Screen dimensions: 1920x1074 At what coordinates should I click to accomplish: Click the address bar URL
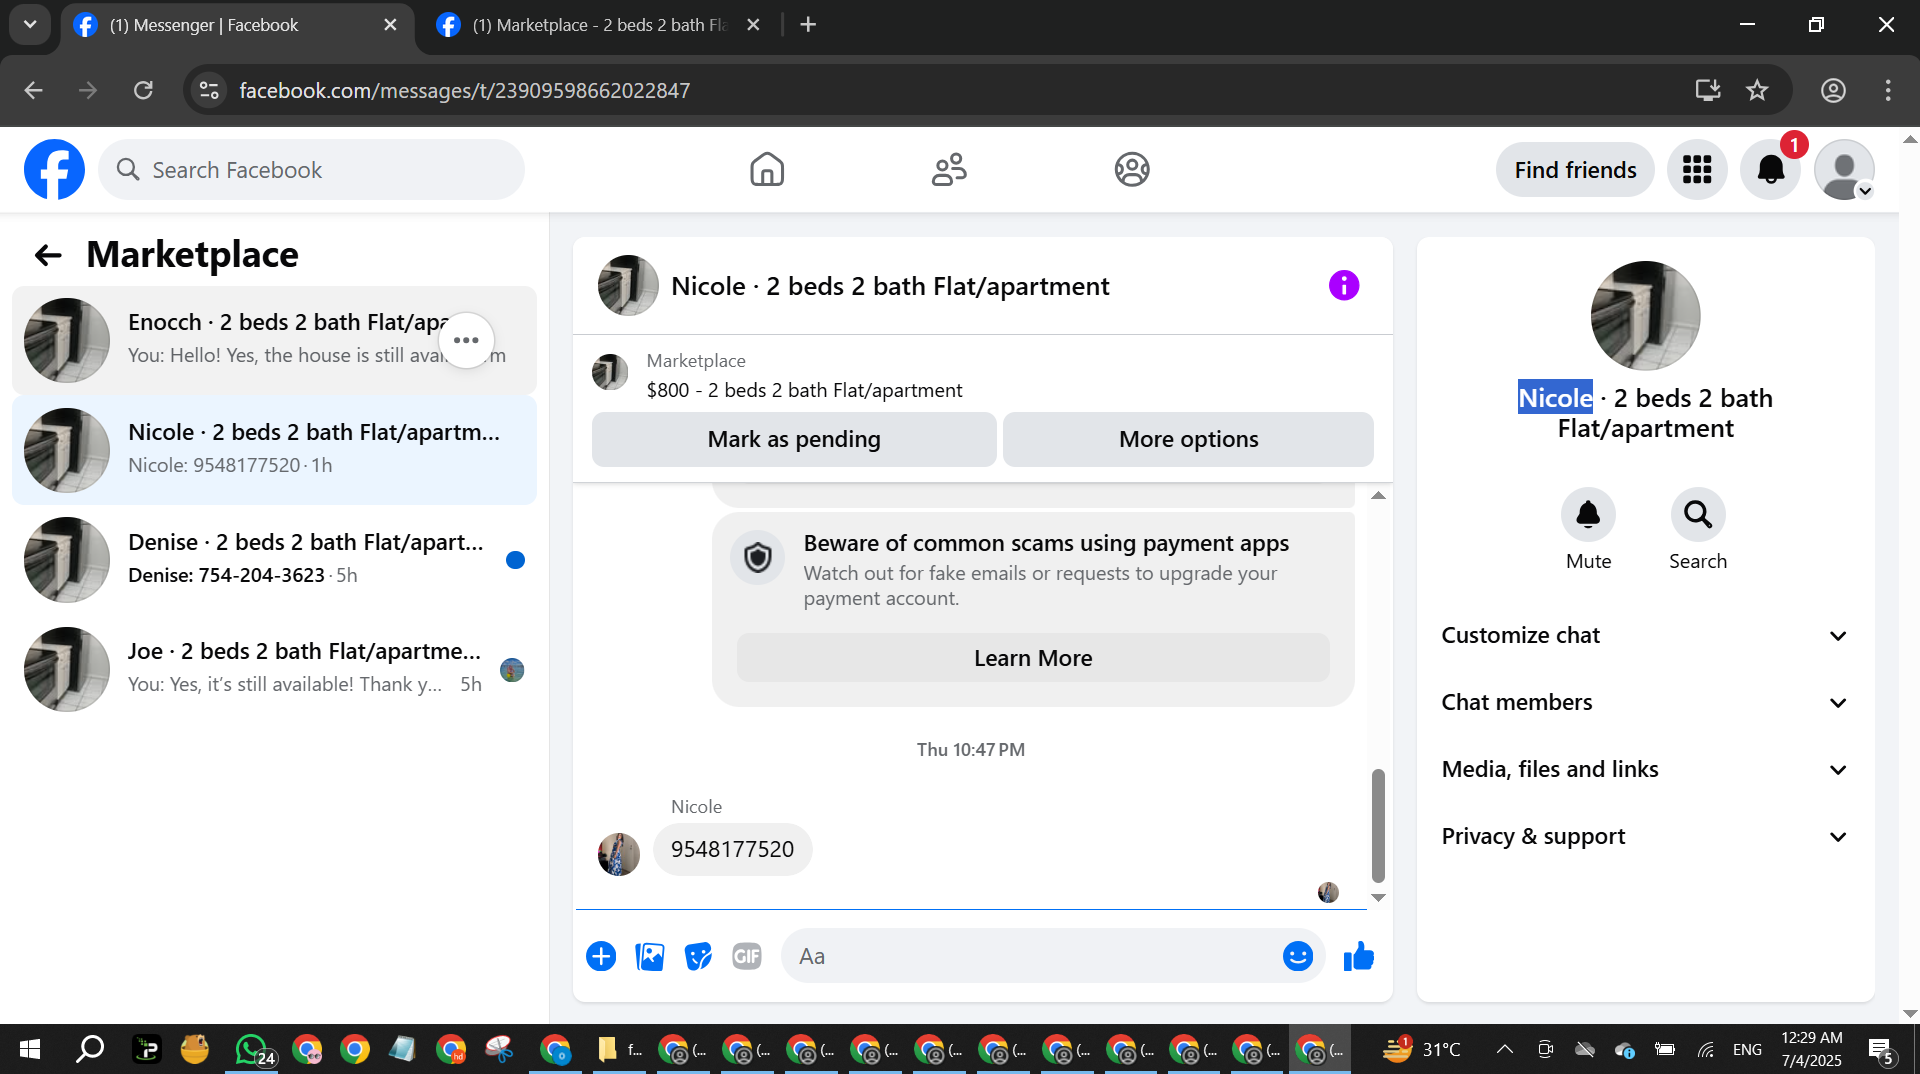click(x=465, y=91)
